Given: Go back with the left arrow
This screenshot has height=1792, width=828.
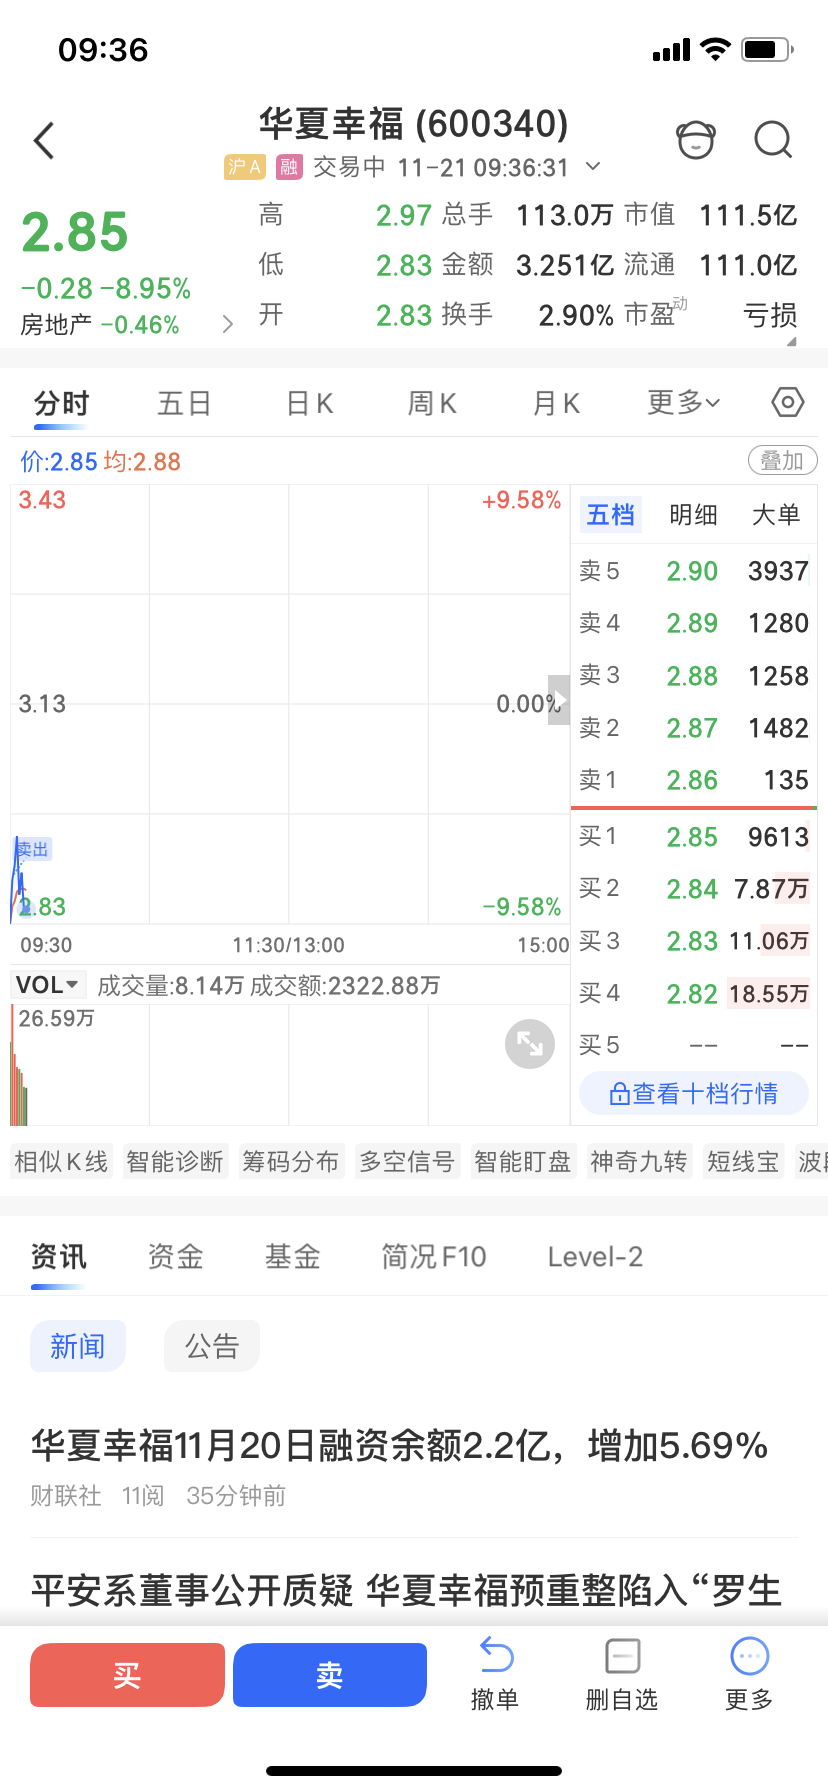Looking at the screenshot, I should click(x=44, y=141).
